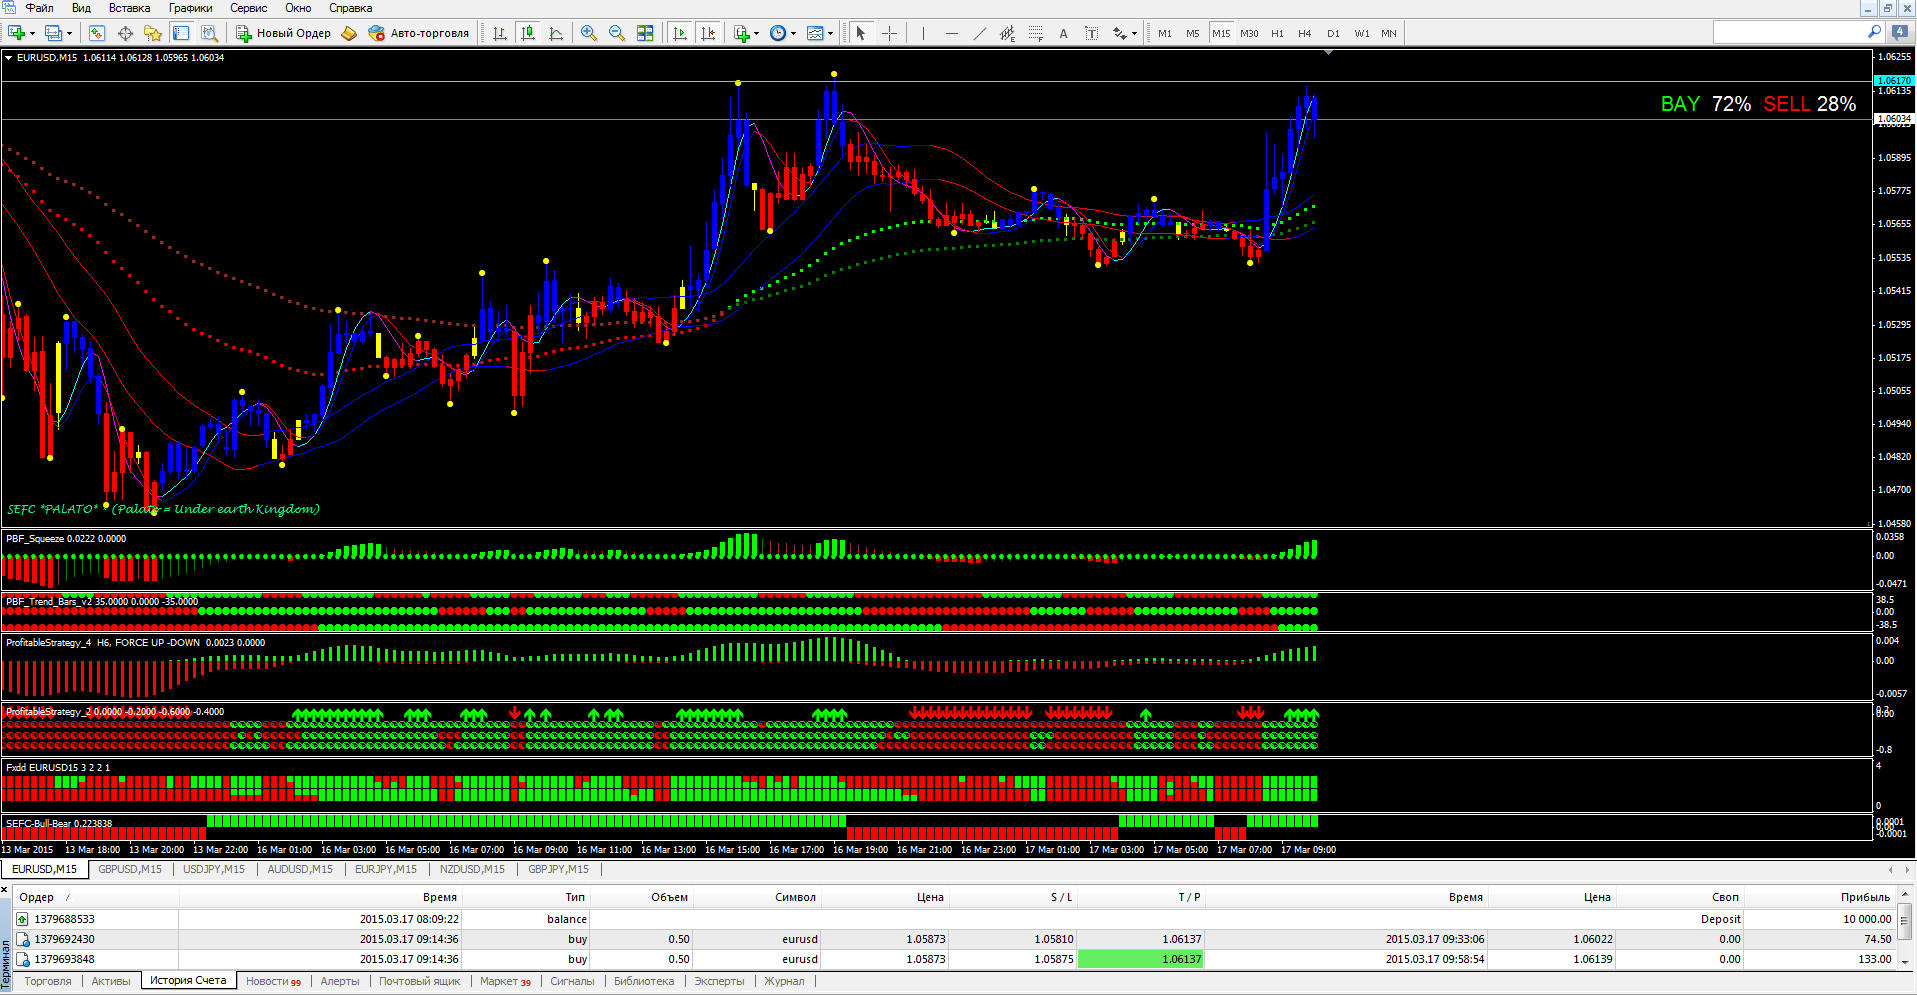The height and width of the screenshot is (995, 1917).
Task: Toggle chart auto scroll
Action: pyautogui.click(x=680, y=33)
